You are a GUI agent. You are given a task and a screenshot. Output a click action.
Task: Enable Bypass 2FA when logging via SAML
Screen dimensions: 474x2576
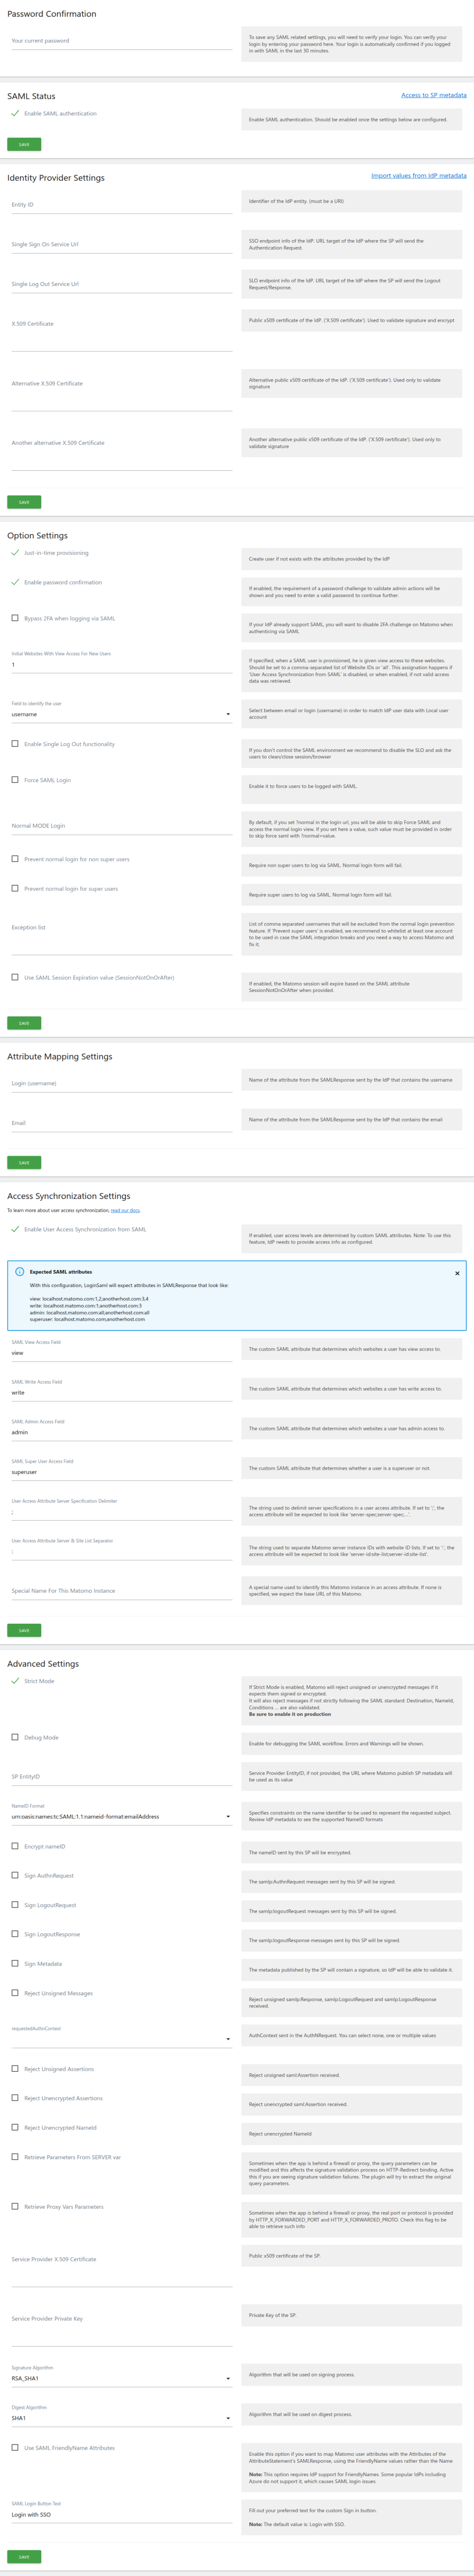pyautogui.click(x=15, y=618)
